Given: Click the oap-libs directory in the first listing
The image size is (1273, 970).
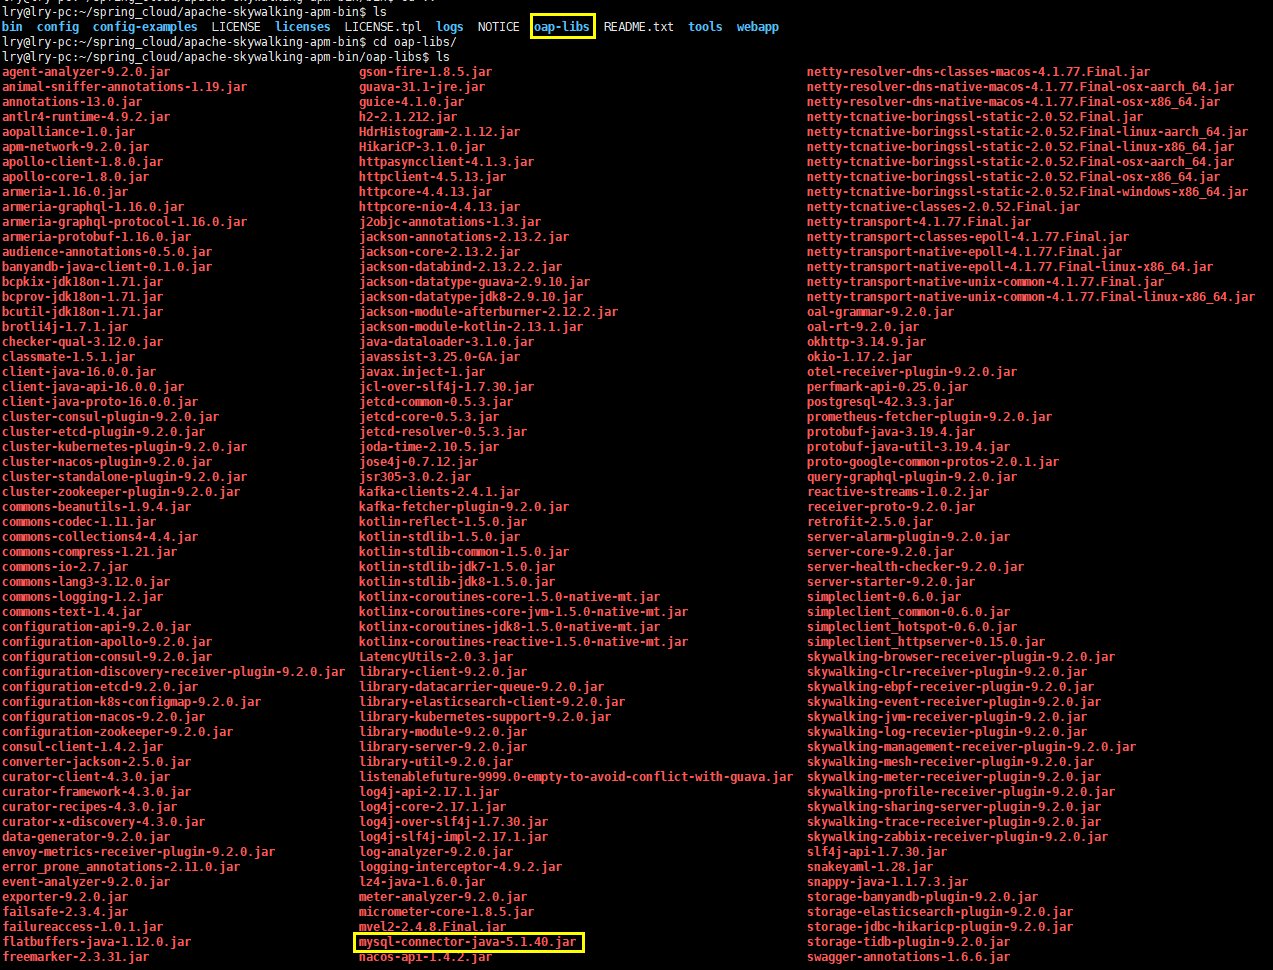Looking at the screenshot, I should click(x=562, y=27).
